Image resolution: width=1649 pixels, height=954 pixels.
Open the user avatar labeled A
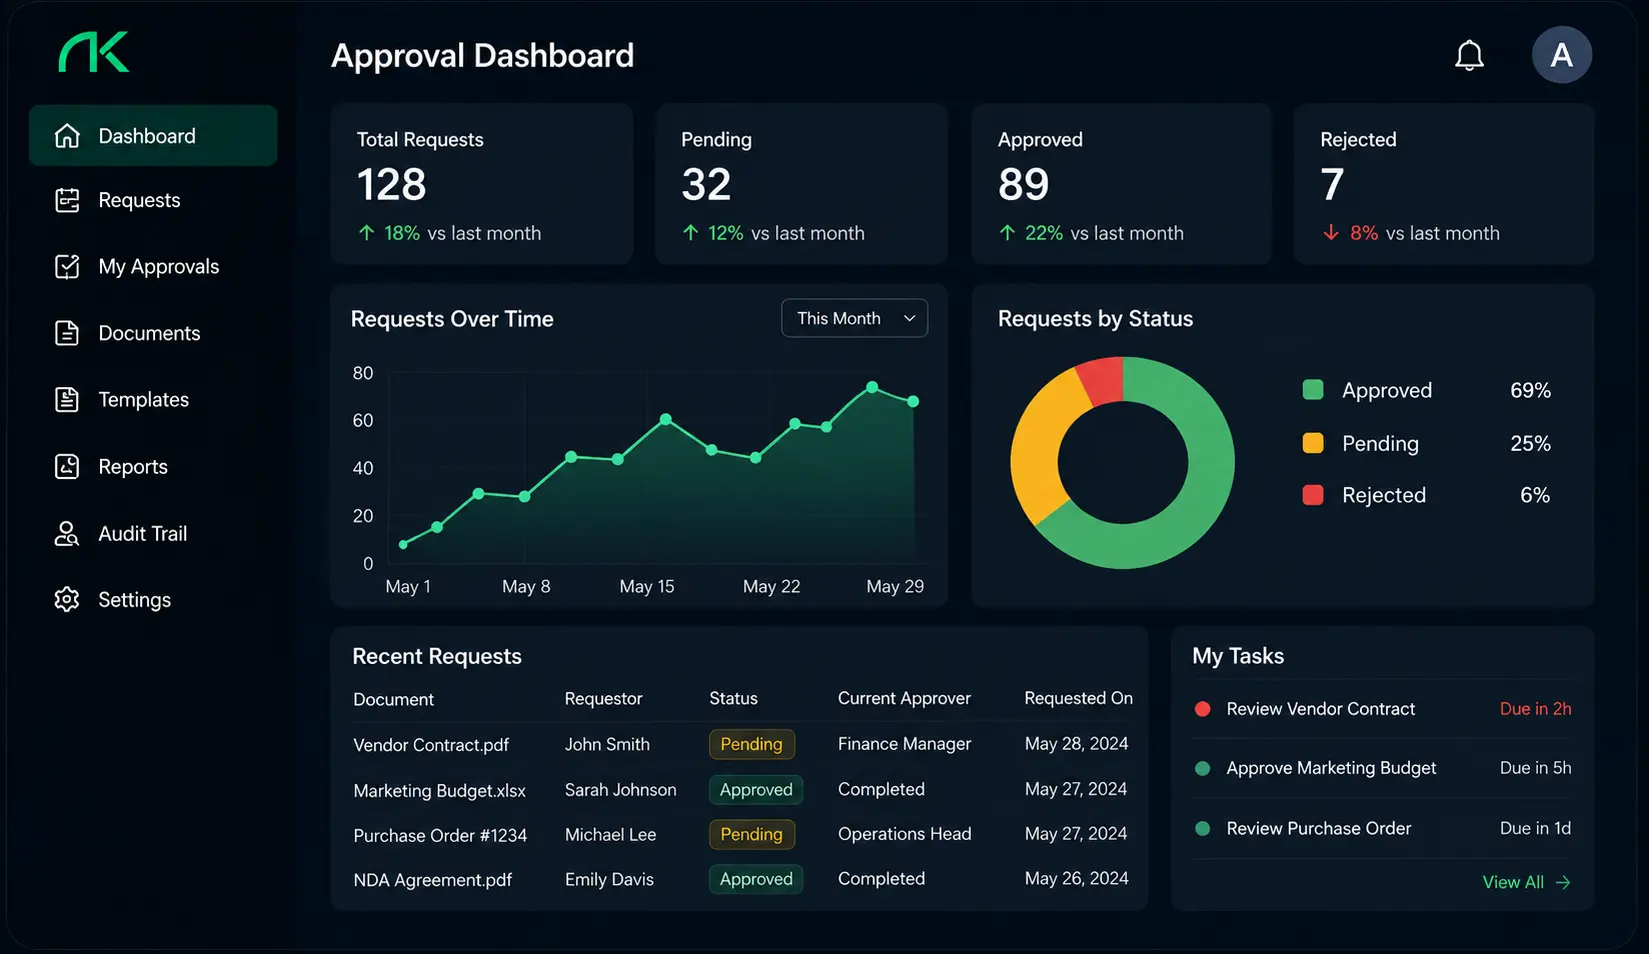1562,55
